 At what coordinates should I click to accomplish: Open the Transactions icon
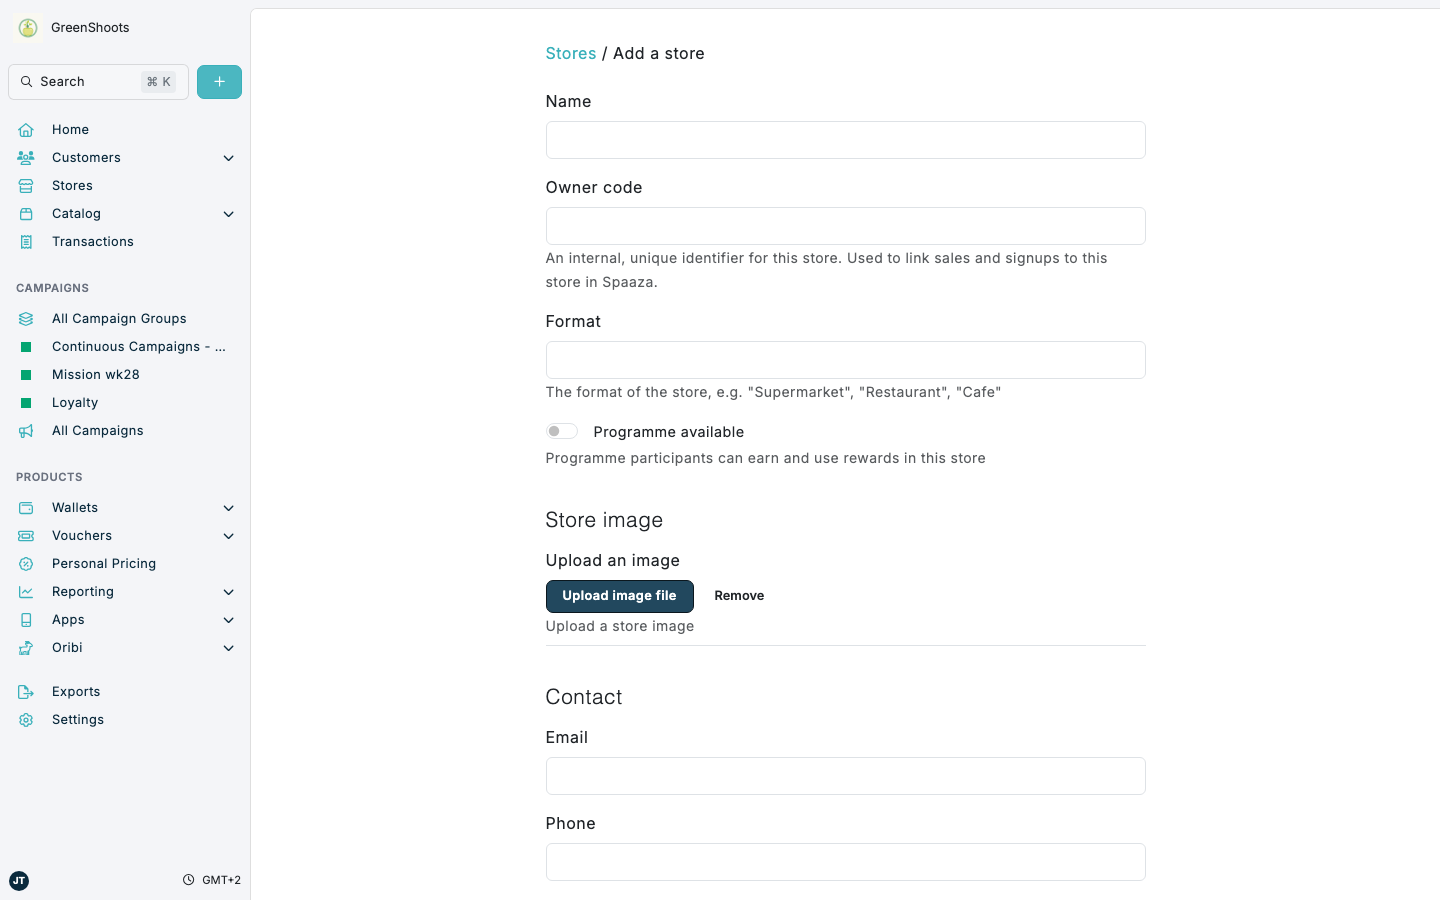(26, 241)
